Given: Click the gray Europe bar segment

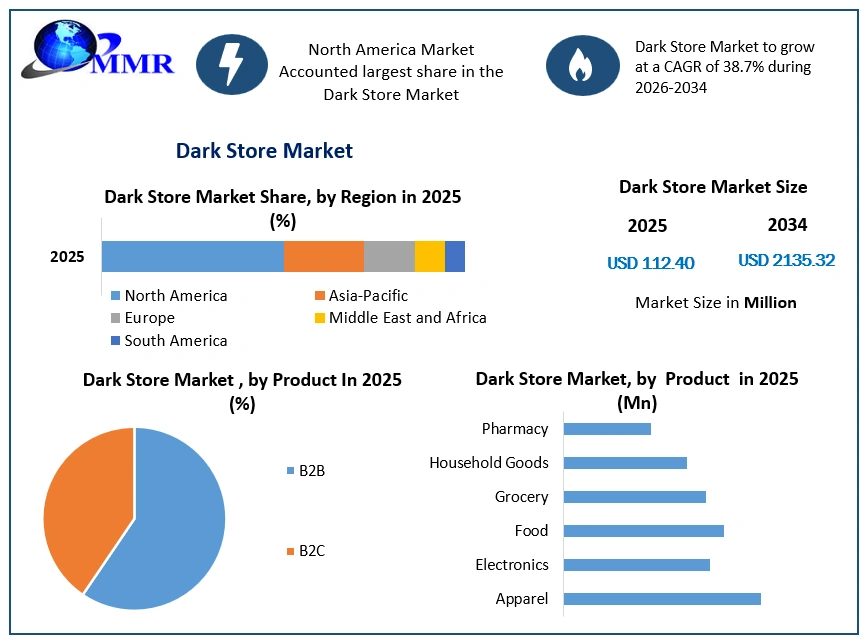Looking at the screenshot, I should pyautogui.click(x=389, y=257).
